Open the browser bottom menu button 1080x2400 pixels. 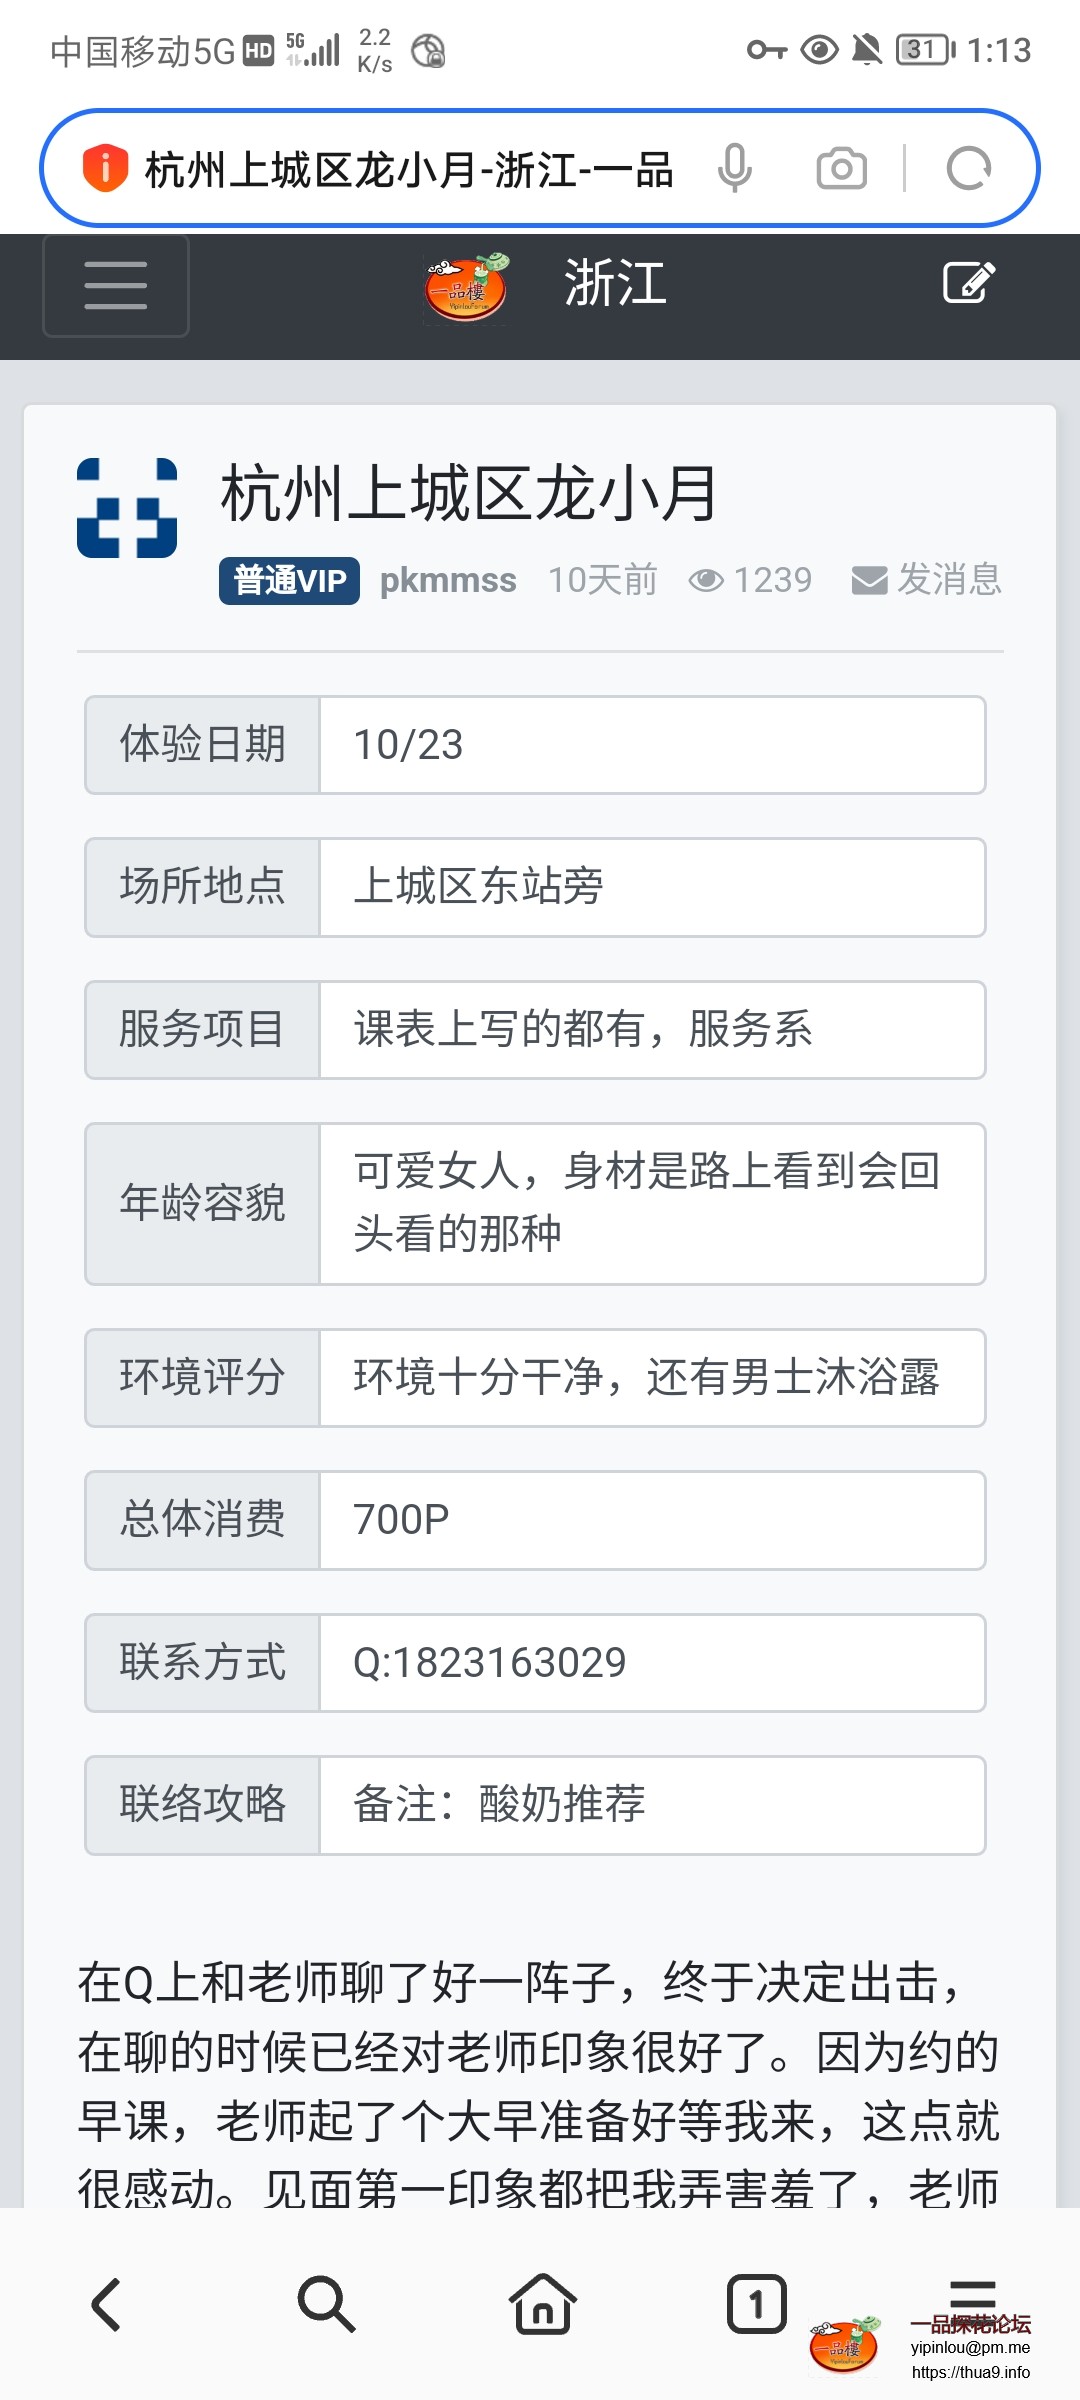click(x=972, y=2295)
